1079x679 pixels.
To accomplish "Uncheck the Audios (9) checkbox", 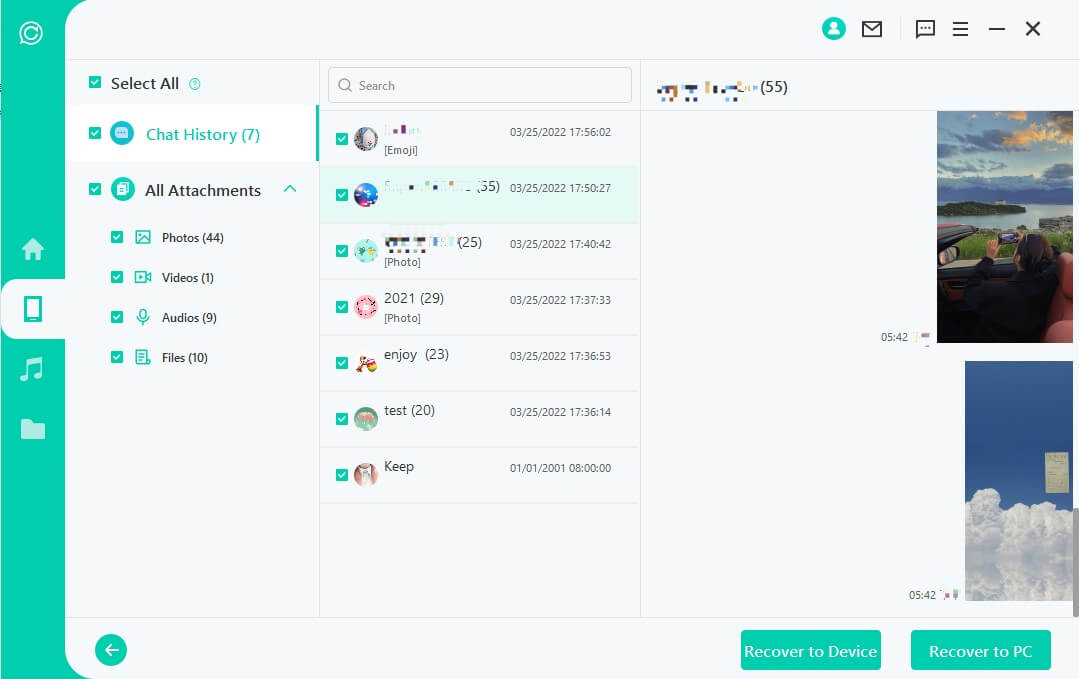I will pyautogui.click(x=117, y=316).
